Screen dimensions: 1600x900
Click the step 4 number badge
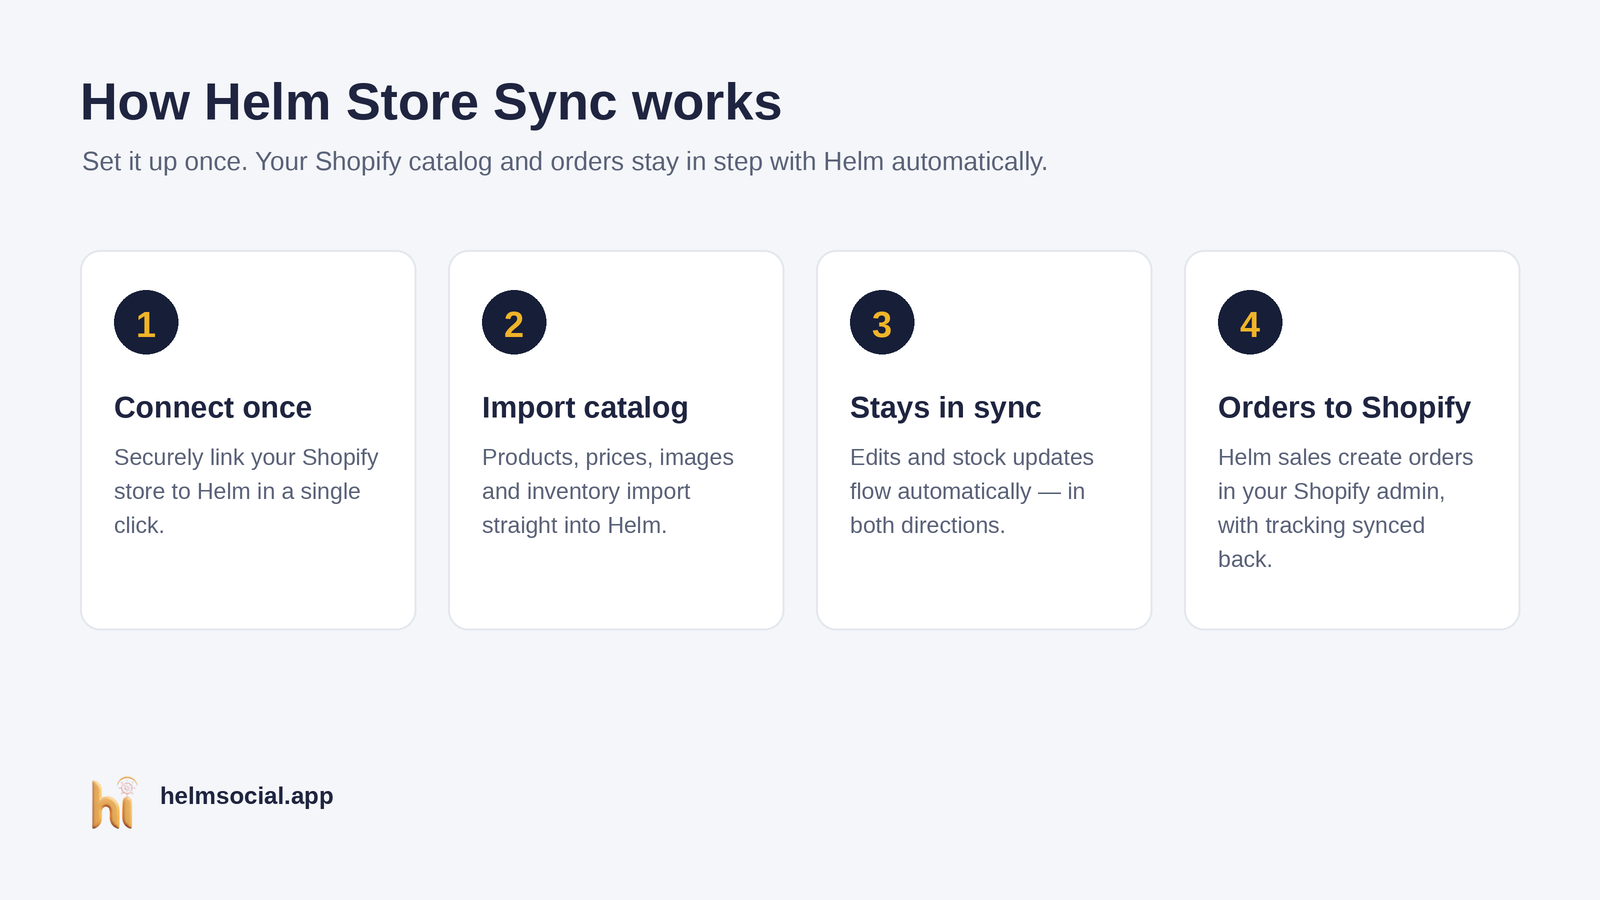[x=1250, y=322]
